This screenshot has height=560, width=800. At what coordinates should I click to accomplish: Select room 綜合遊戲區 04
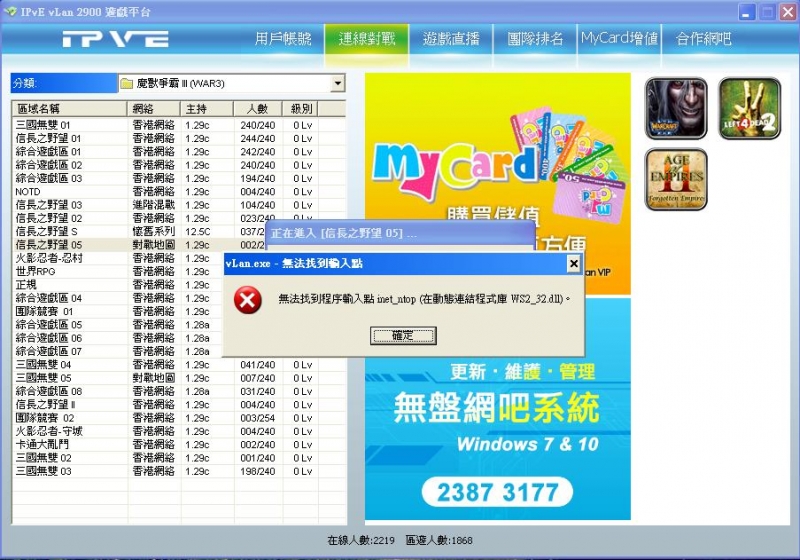point(118,298)
